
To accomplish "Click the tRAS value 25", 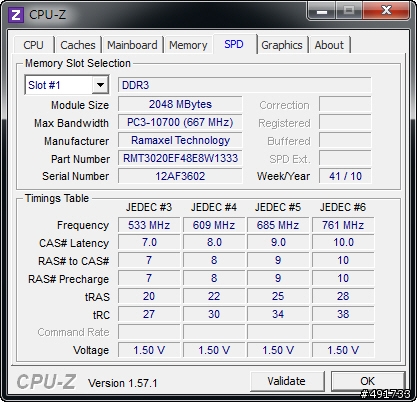I will click(278, 296).
